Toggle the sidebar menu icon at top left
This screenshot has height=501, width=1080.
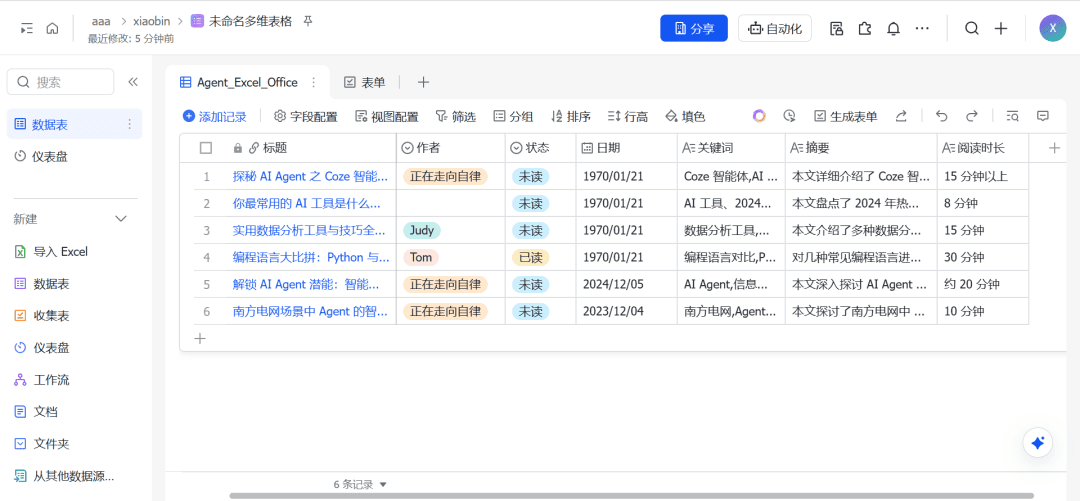pyautogui.click(x=26, y=28)
